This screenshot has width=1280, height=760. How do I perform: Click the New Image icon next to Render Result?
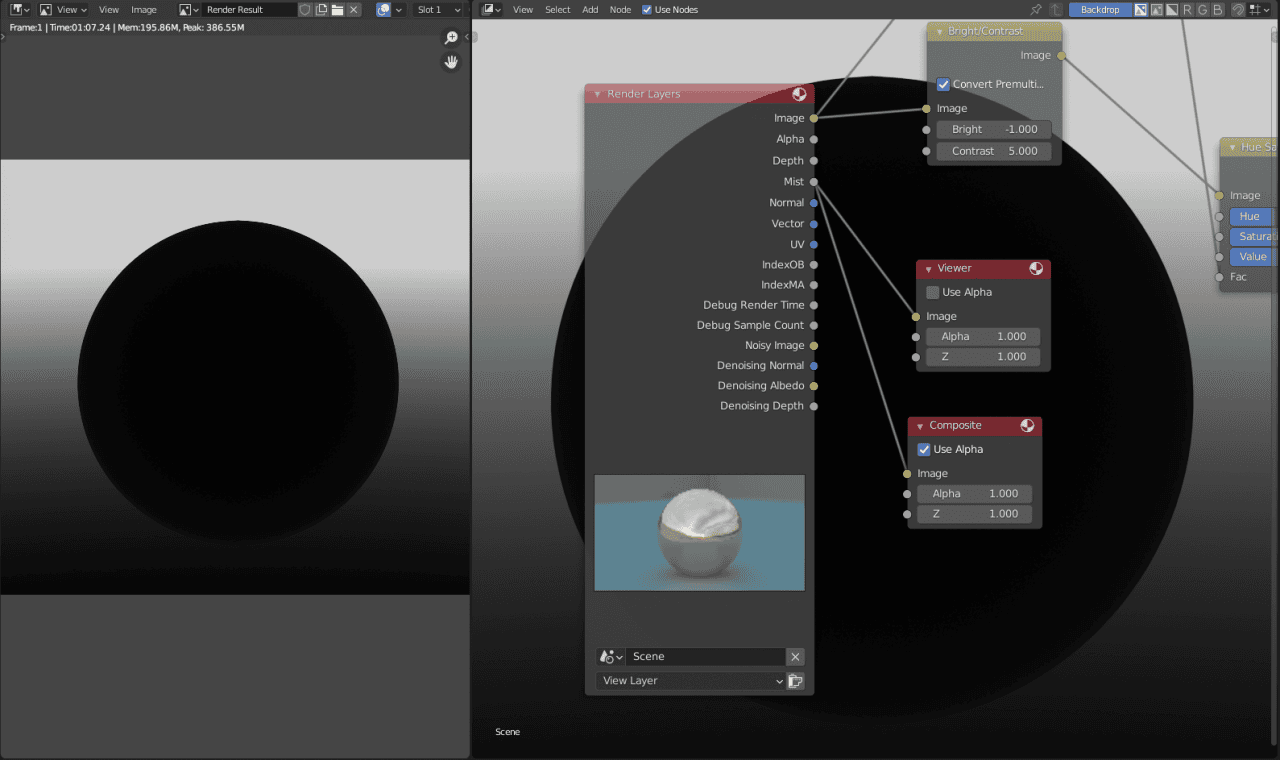coord(321,9)
